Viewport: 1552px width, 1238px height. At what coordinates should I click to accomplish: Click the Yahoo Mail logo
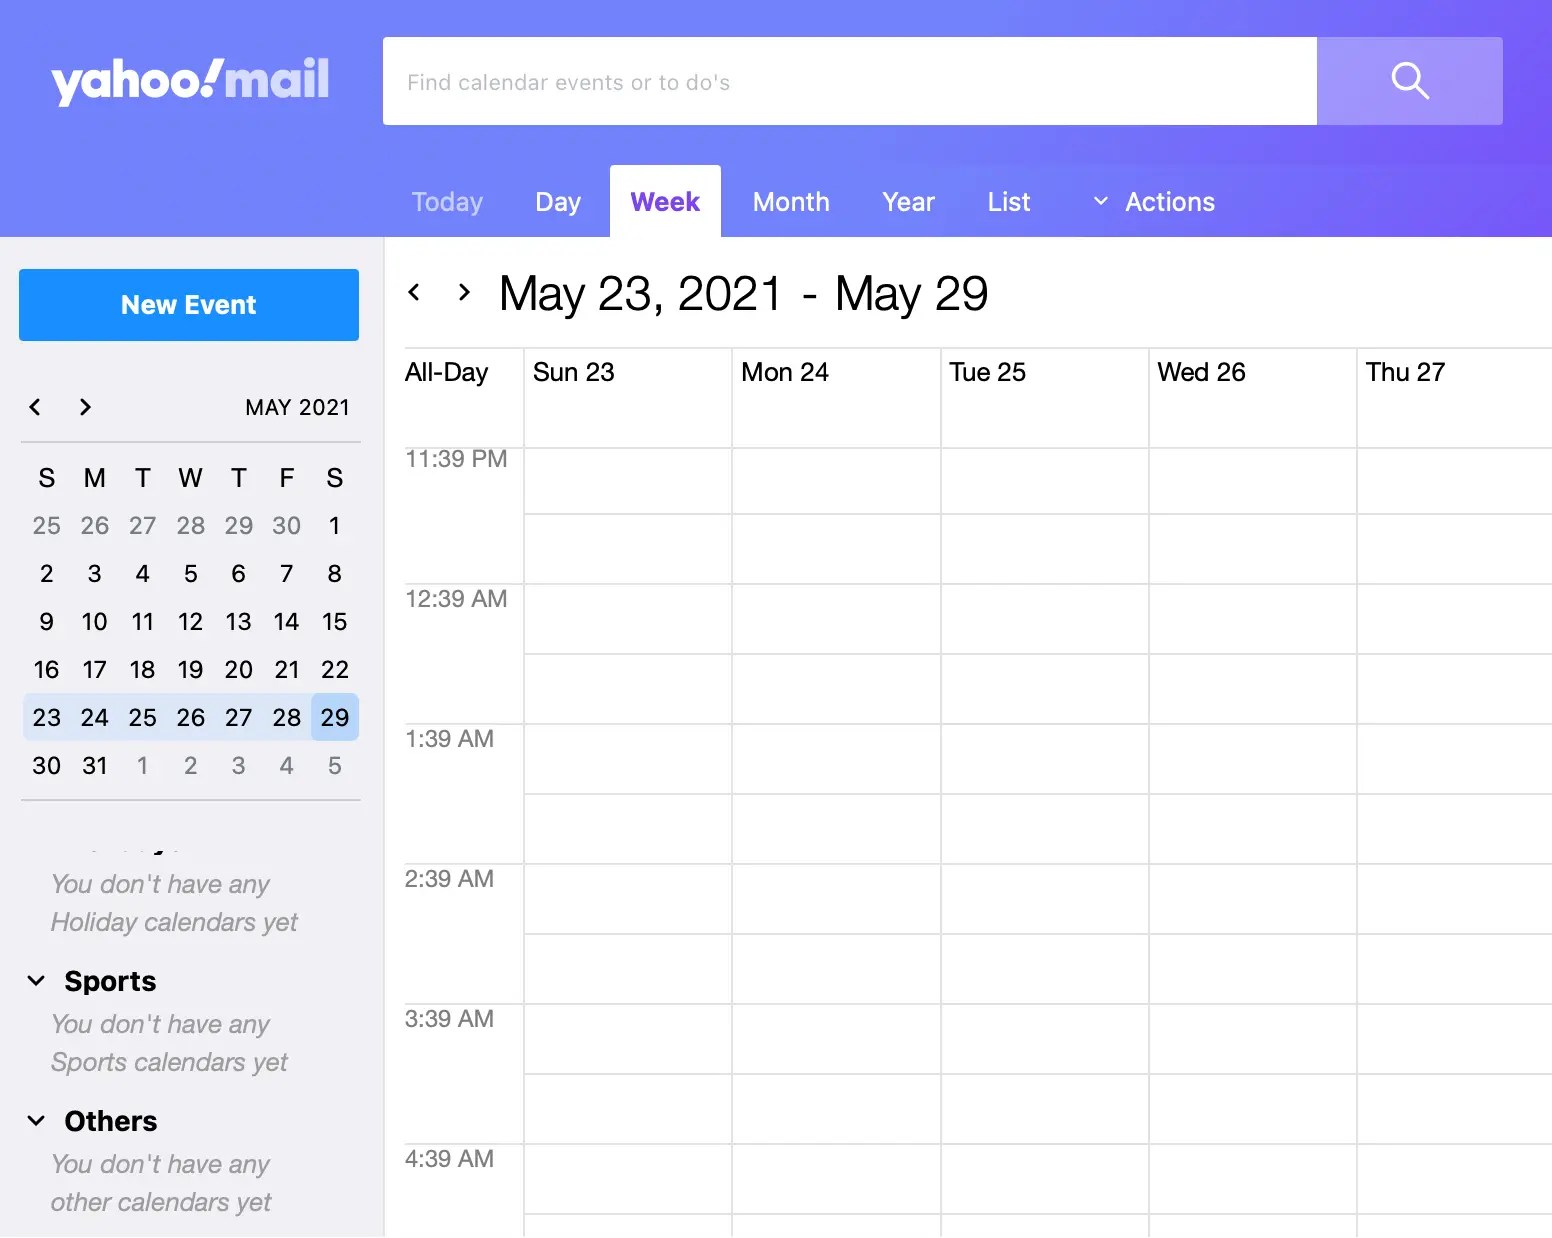click(x=190, y=80)
